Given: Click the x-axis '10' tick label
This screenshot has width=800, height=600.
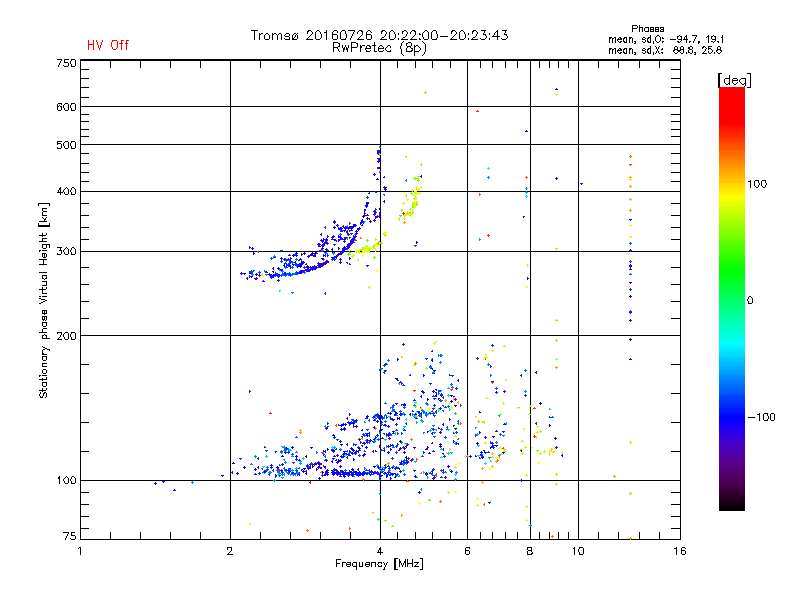Looking at the screenshot, I should pos(578,551).
